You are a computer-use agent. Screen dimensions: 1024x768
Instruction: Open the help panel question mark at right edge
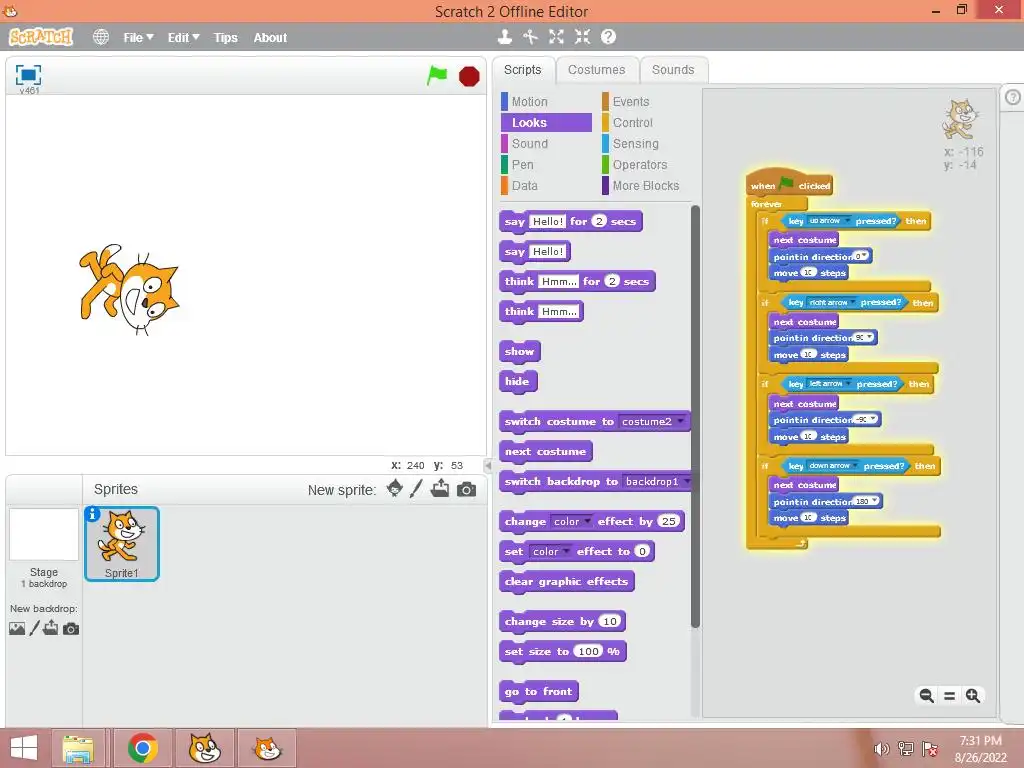[x=1012, y=97]
